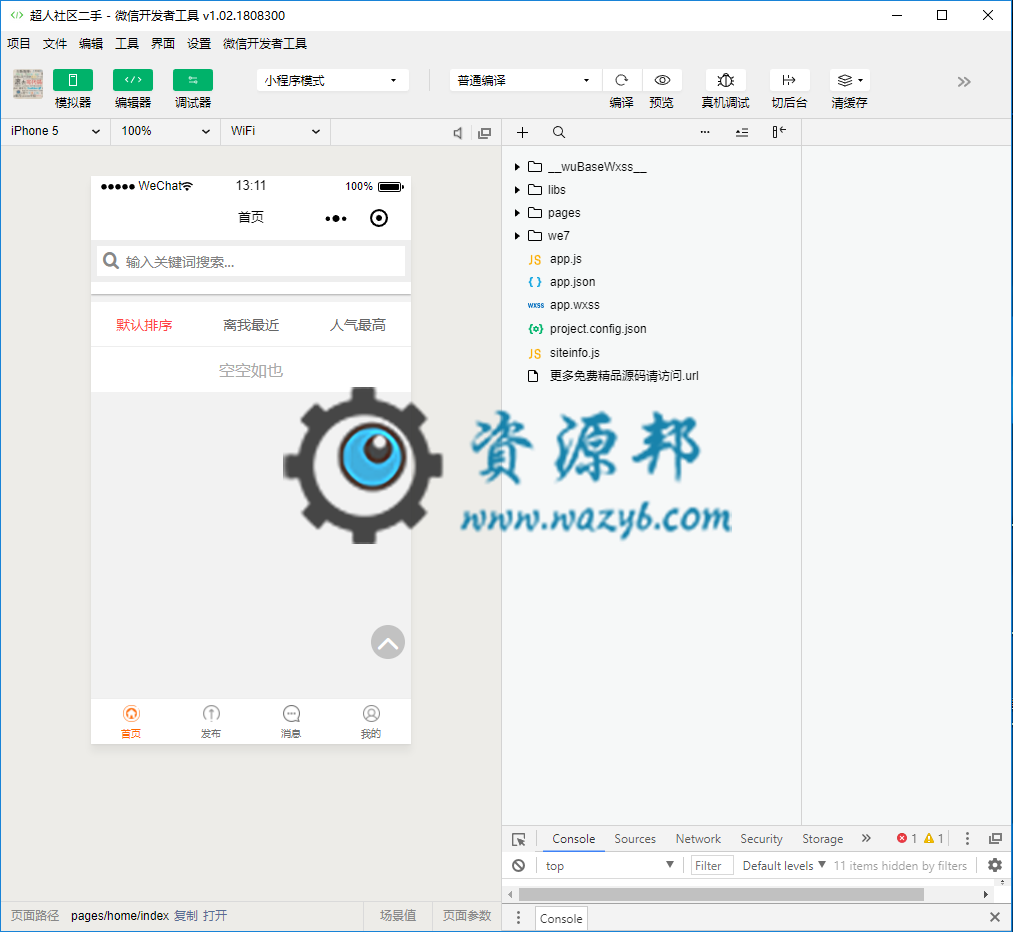Click the file tree more options ellipsis
Screen dimensions: 1013x932
point(705,132)
